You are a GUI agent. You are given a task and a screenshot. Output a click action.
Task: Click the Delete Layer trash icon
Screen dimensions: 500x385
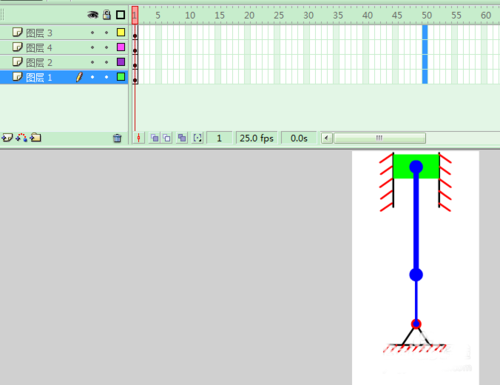point(117,138)
